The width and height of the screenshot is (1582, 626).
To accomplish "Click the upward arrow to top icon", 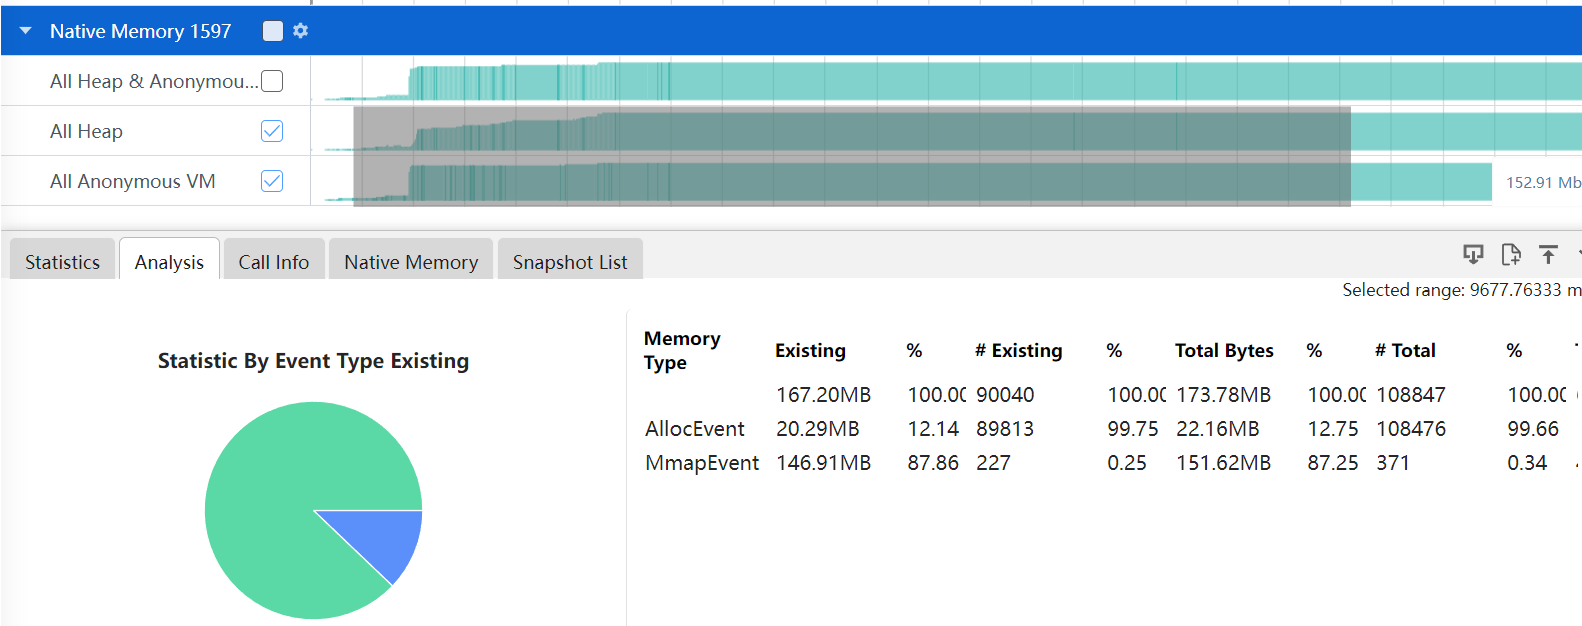I will 1548,255.
